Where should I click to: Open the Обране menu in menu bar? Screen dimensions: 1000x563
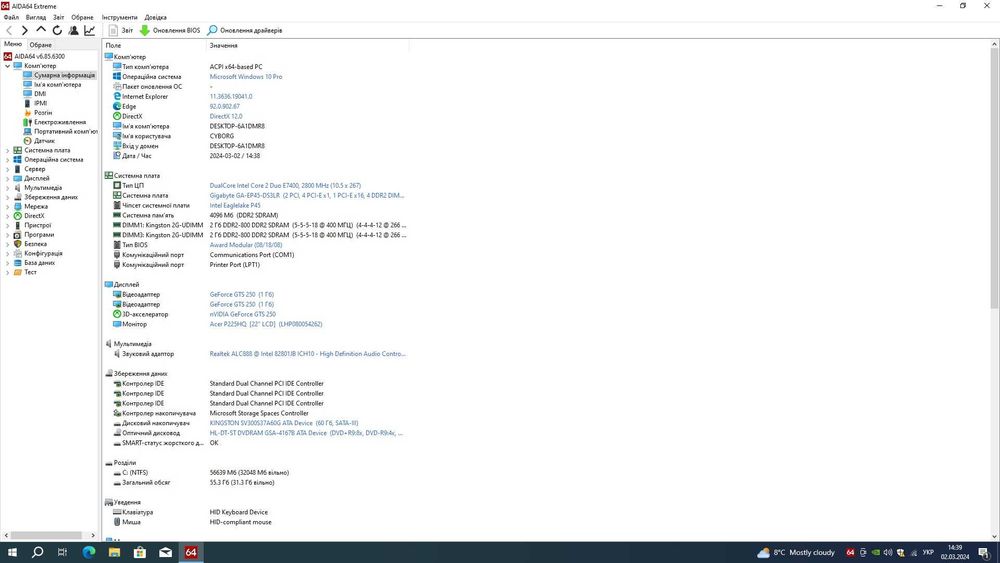(82, 17)
